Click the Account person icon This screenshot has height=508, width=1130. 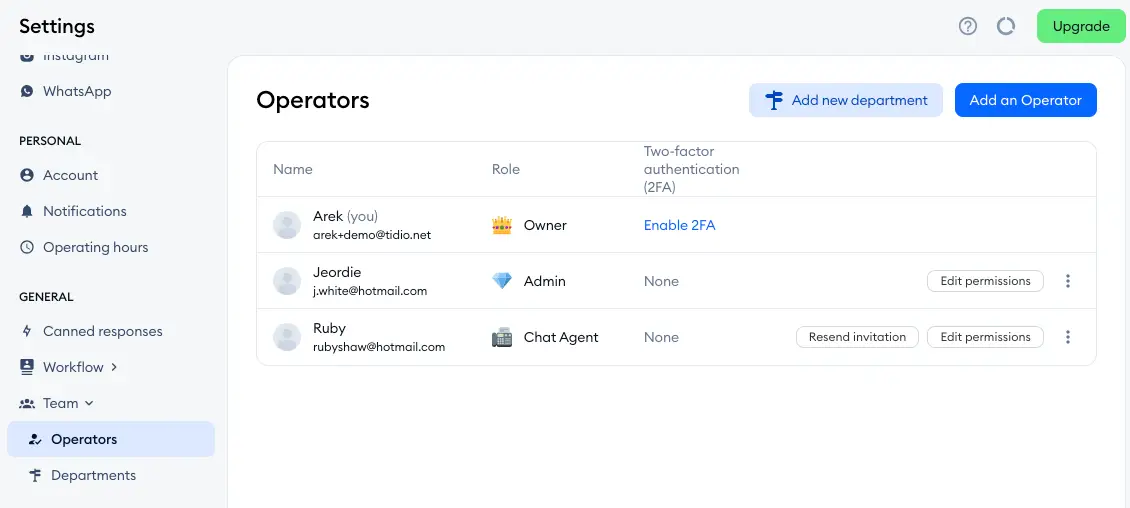27,175
